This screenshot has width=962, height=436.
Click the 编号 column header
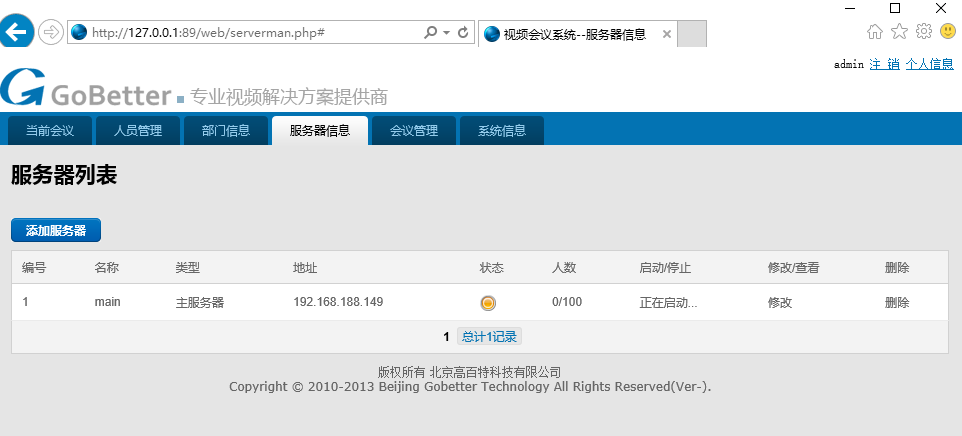click(34, 268)
